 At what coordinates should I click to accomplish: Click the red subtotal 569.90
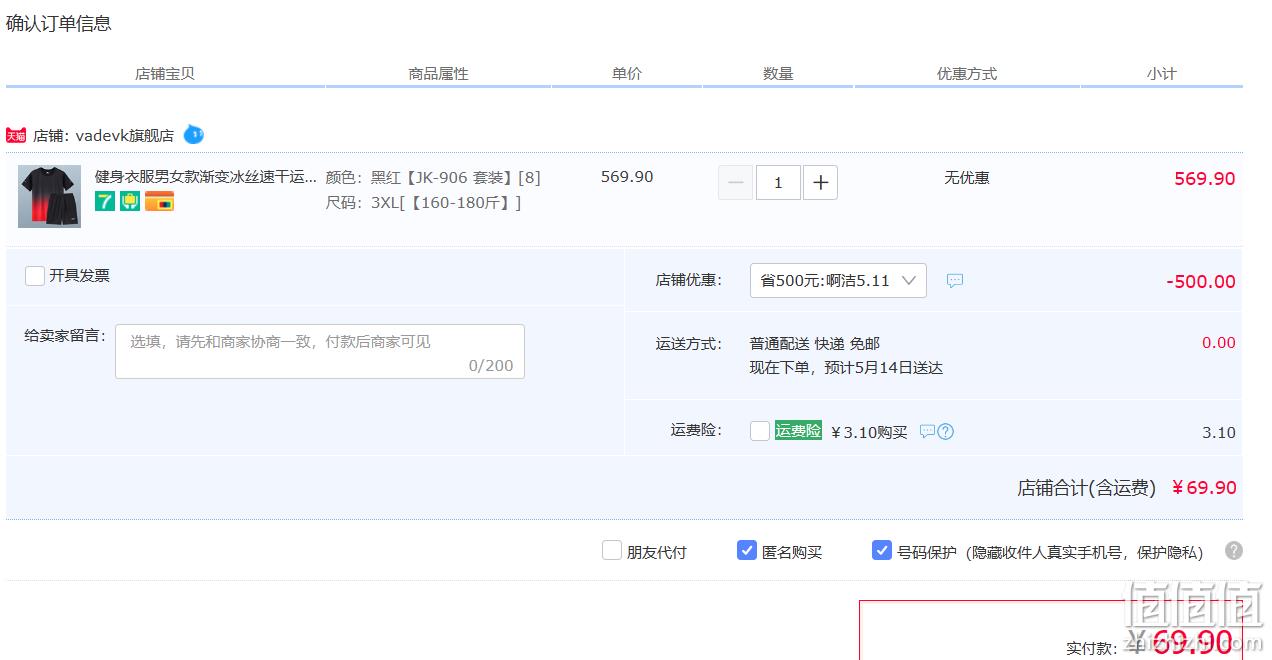click(1205, 179)
